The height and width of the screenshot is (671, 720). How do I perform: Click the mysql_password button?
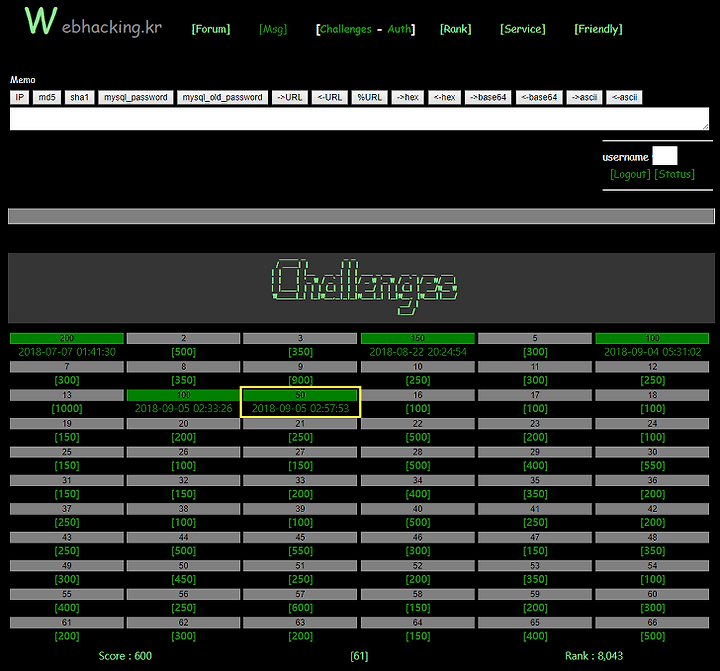click(x=135, y=97)
